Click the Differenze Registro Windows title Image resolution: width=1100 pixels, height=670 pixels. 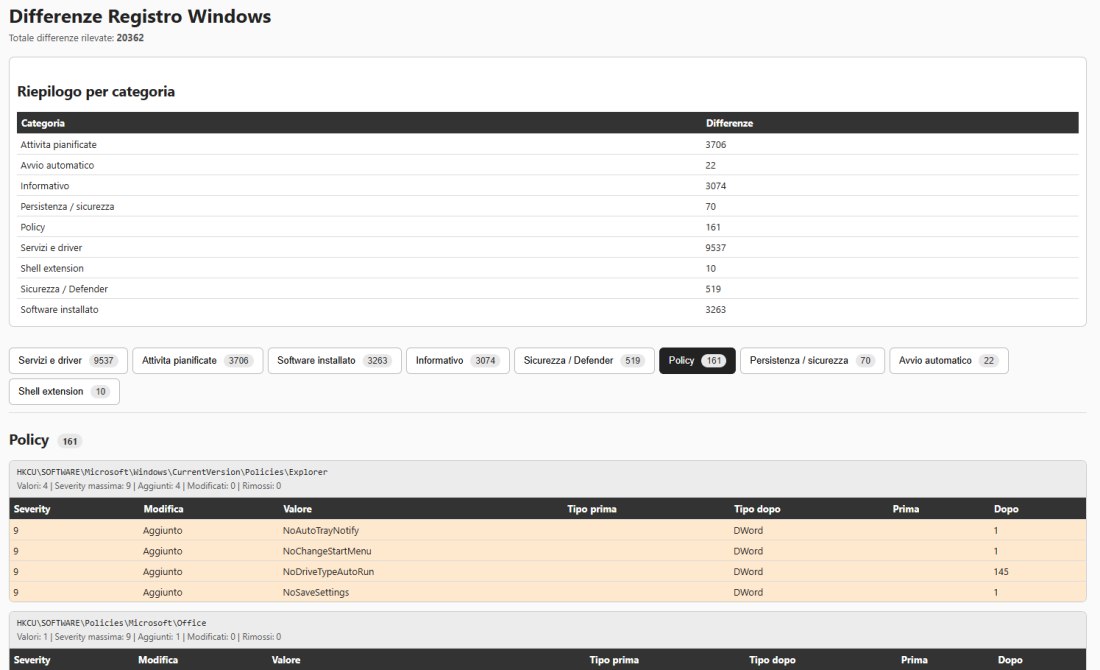click(140, 16)
